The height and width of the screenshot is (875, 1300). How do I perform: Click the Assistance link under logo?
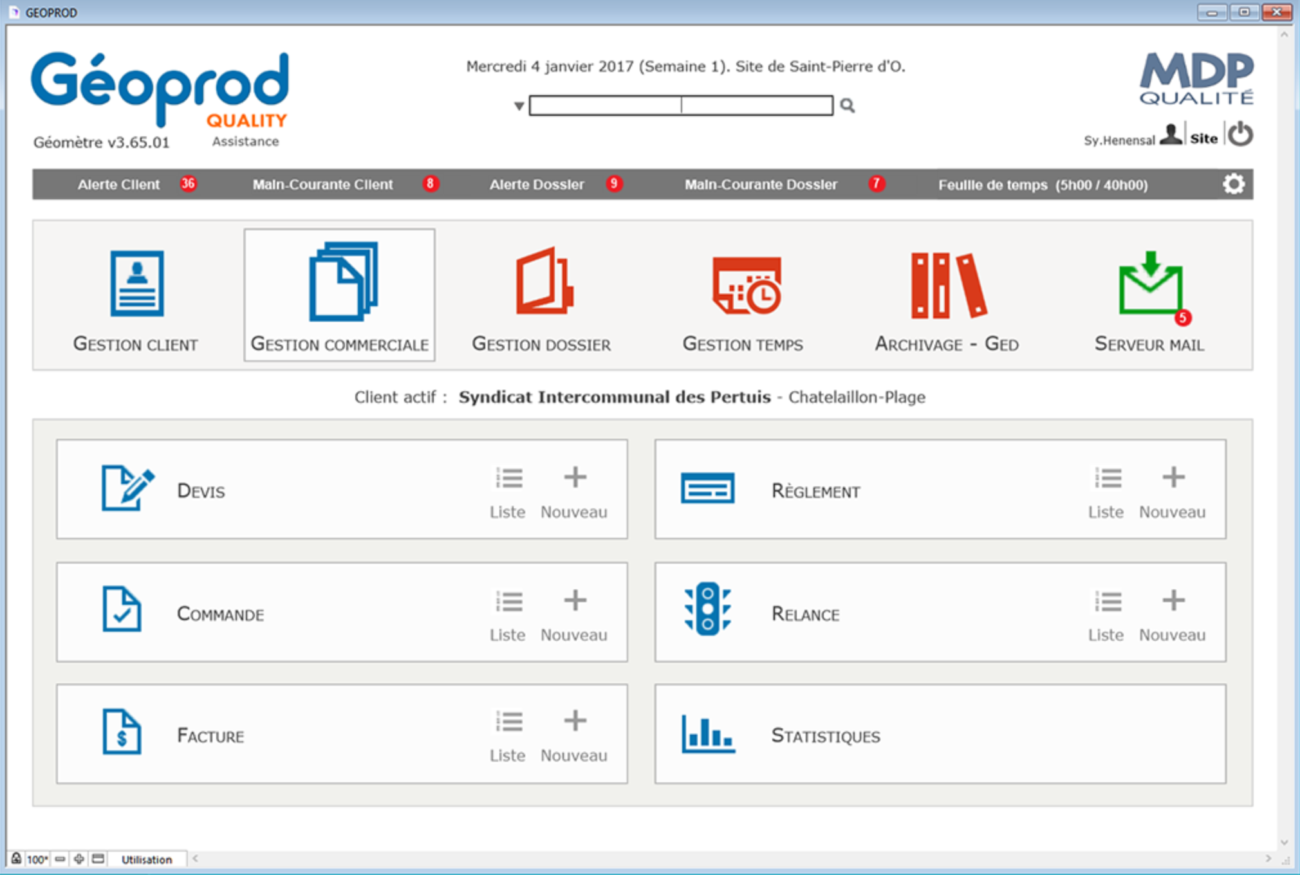click(246, 142)
